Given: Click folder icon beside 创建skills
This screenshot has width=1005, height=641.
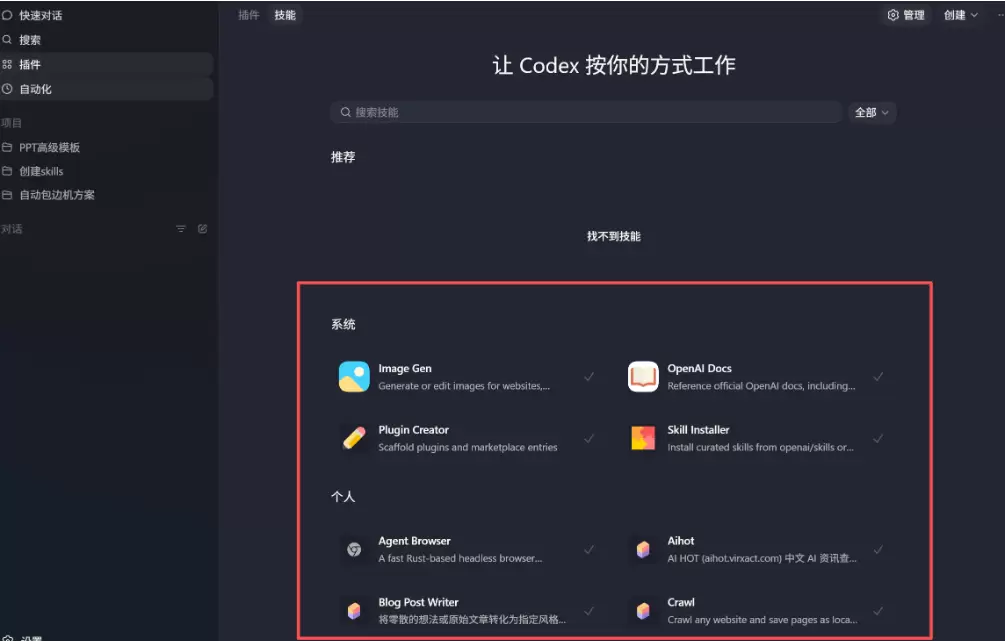Looking at the screenshot, I should [7, 171].
